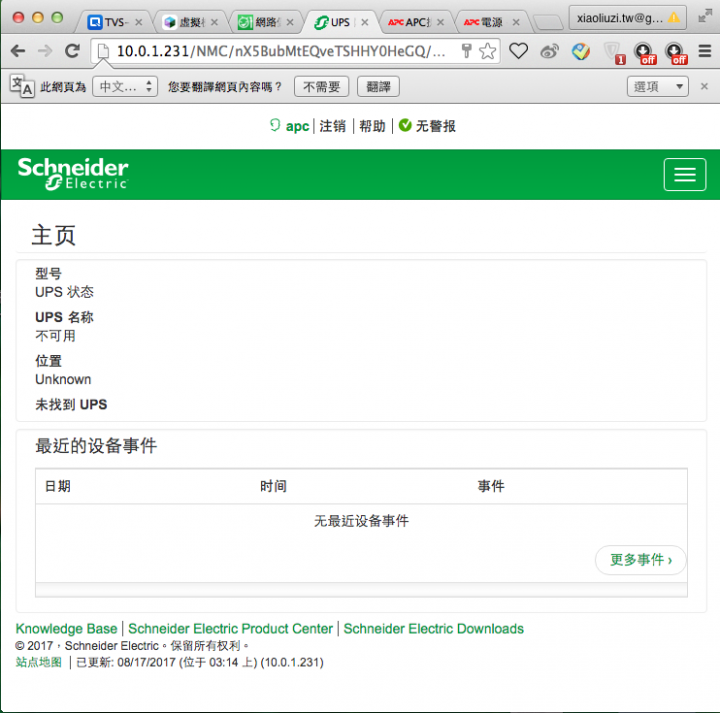Open the Knowledge Base link
Viewport: 720px width, 713px height.
pyautogui.click(x=66, y=628)
